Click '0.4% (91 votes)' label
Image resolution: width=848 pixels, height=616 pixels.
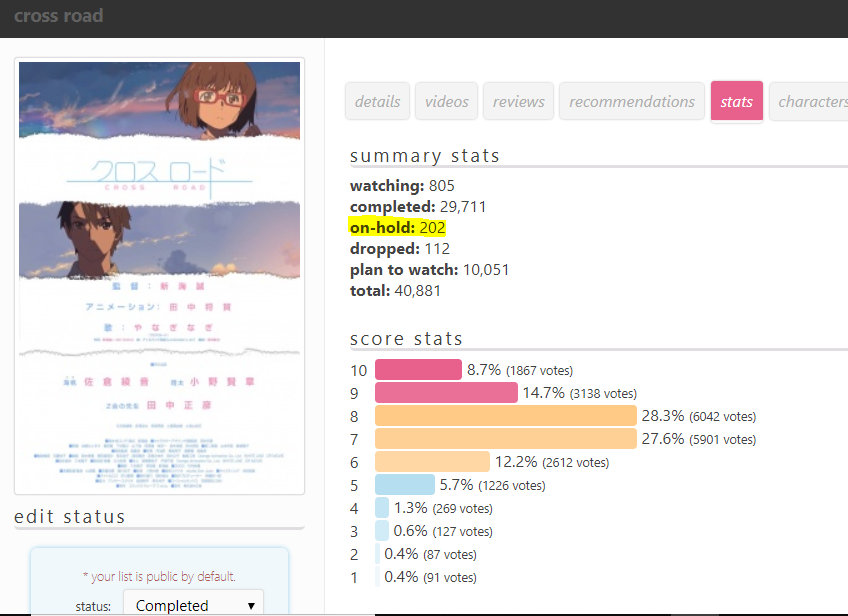click(x=430, y=577)
